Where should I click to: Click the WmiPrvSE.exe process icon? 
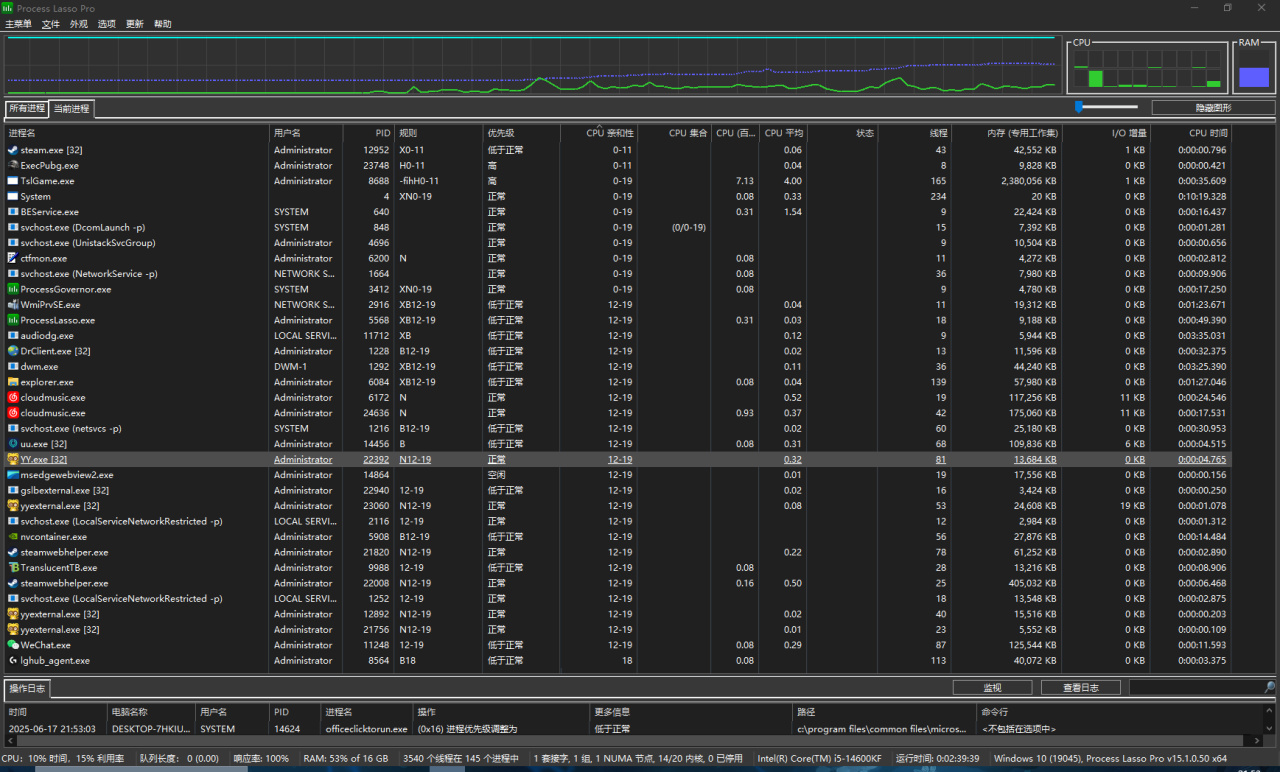(13, 305)
